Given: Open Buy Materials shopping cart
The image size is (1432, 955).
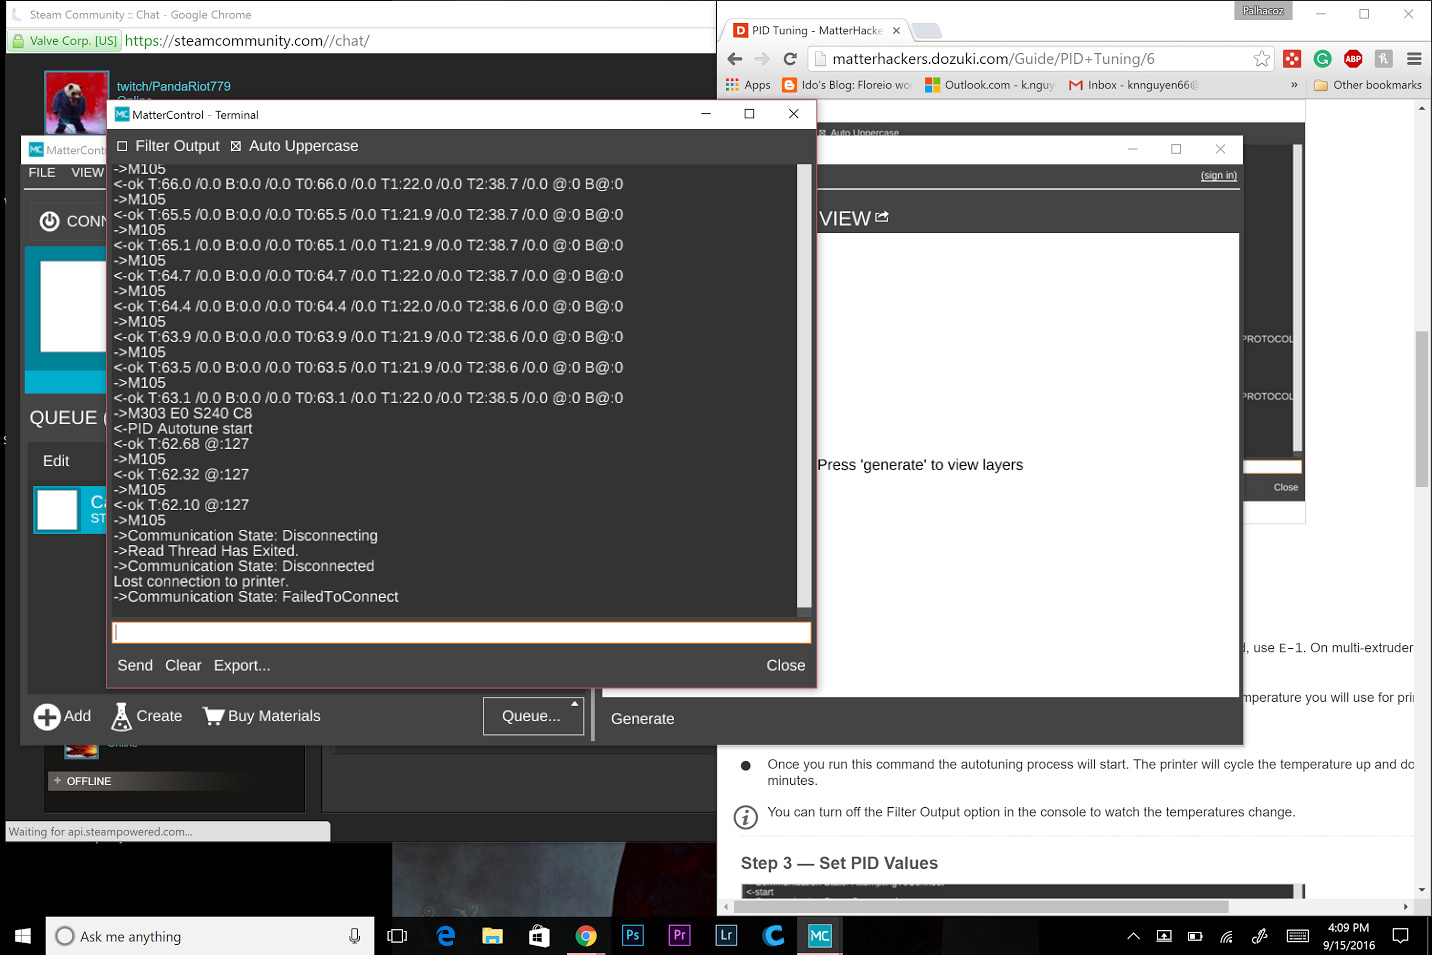Looking at the screenshot, I should pos(214,716).
